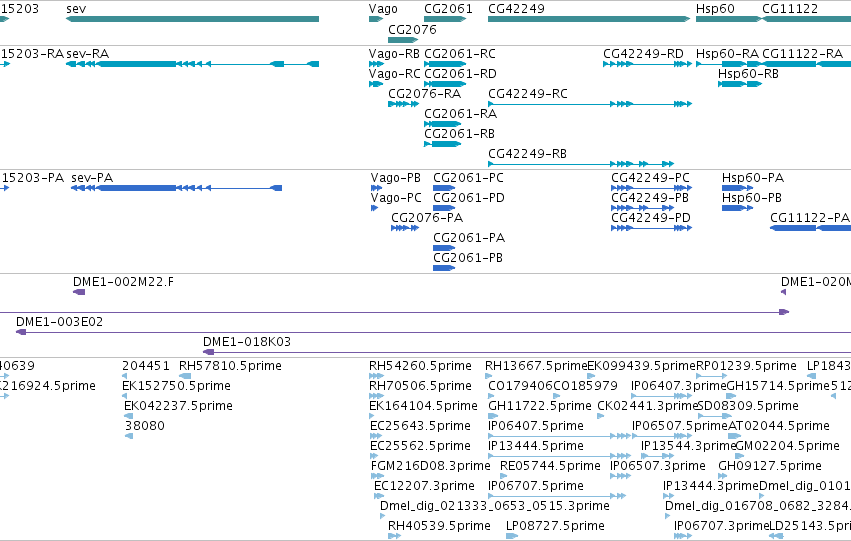Select the Hsp60 gene label
Screen dimensions: 851x541
[715, 9]
